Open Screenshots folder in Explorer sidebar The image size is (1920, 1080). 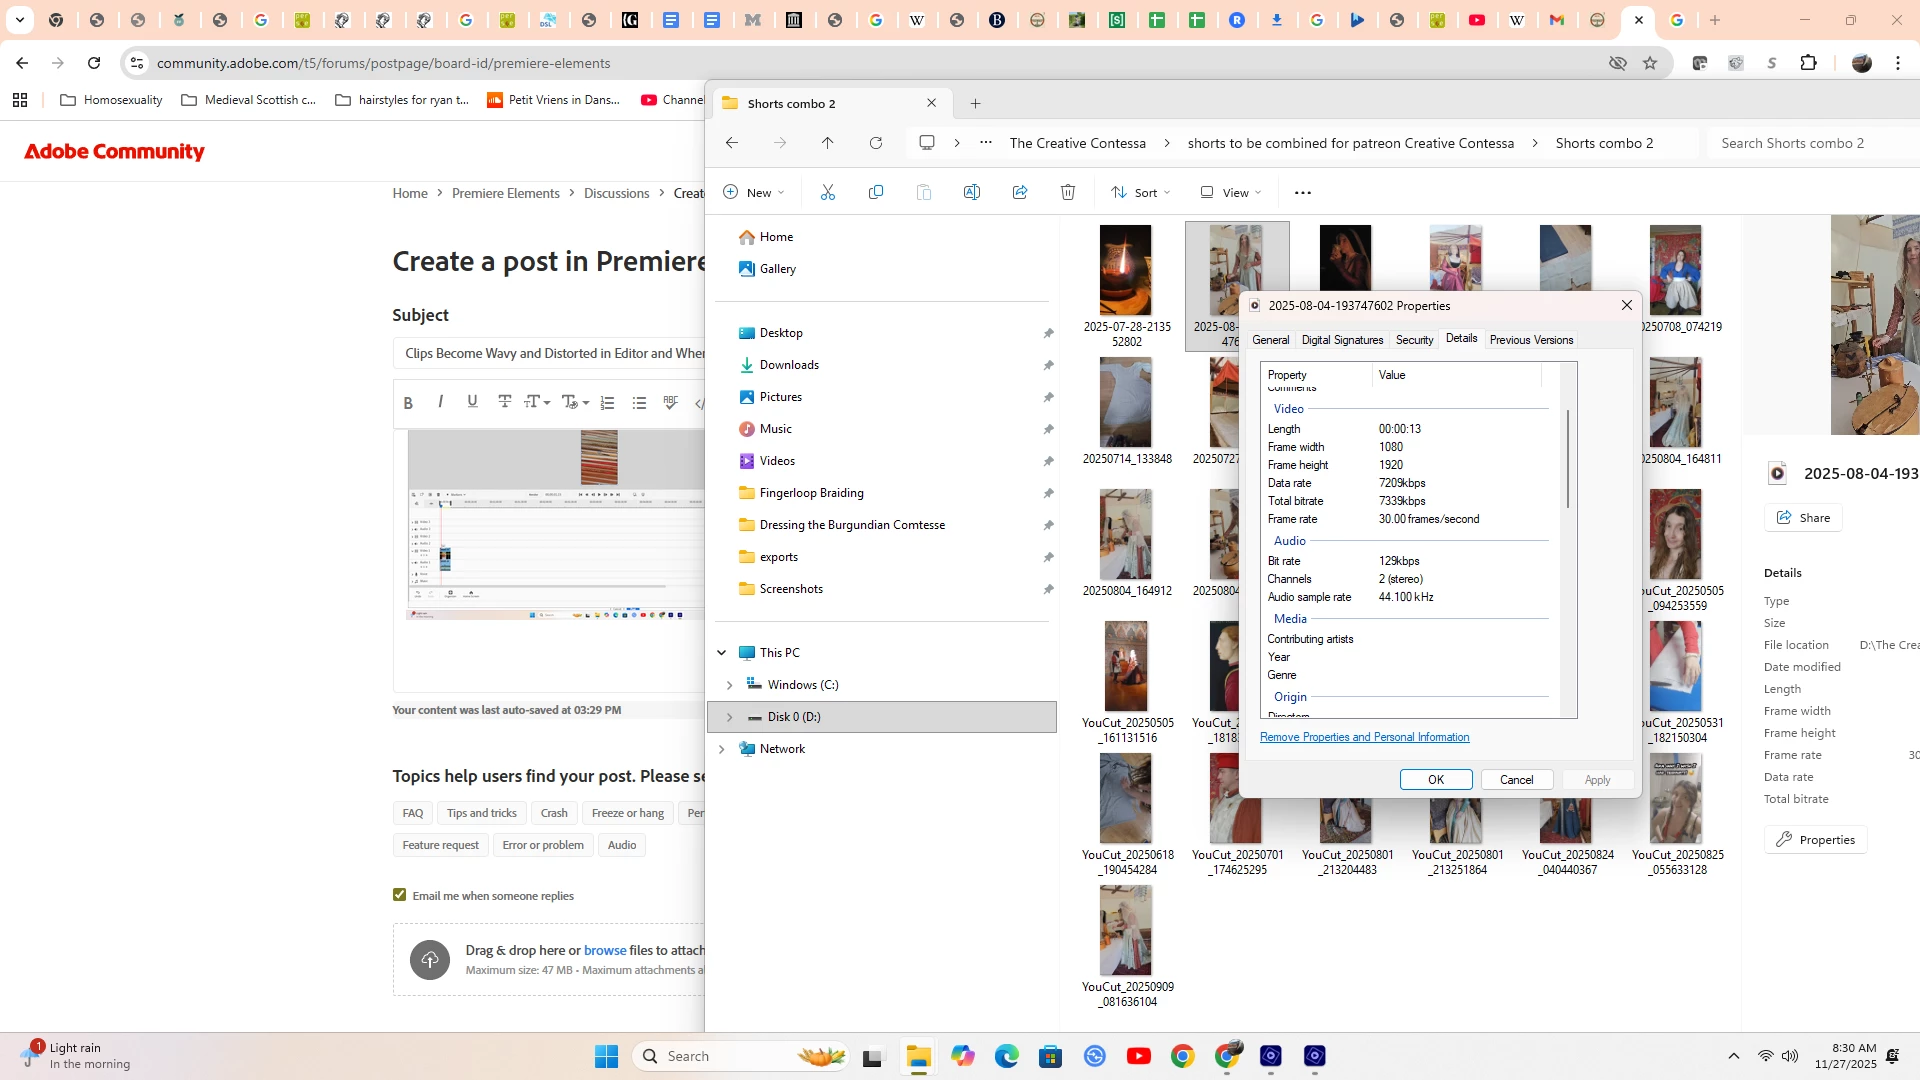click(x=791, y=589)
